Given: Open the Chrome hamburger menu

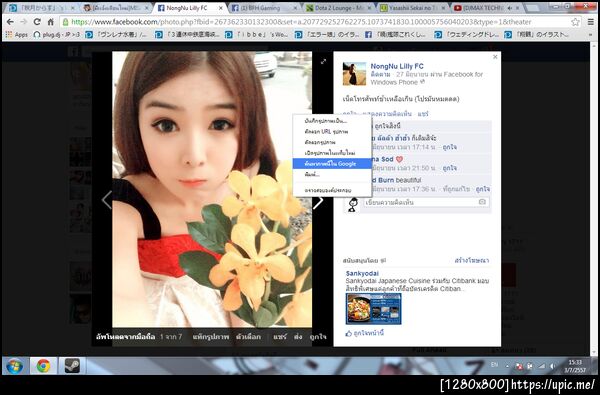Looking at the screenshot, I should click(591, 22).
